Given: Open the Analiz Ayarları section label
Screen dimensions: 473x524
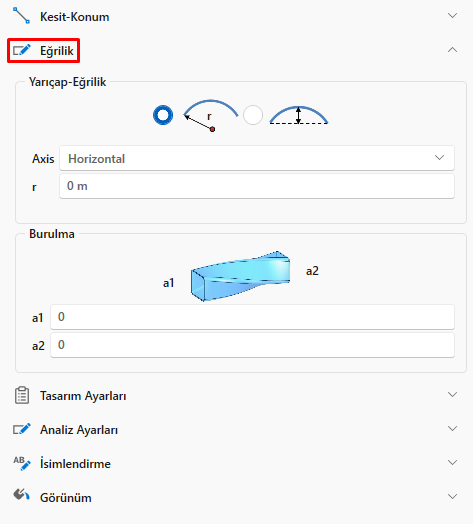Looking at the screenshot, I should (79, 430).
